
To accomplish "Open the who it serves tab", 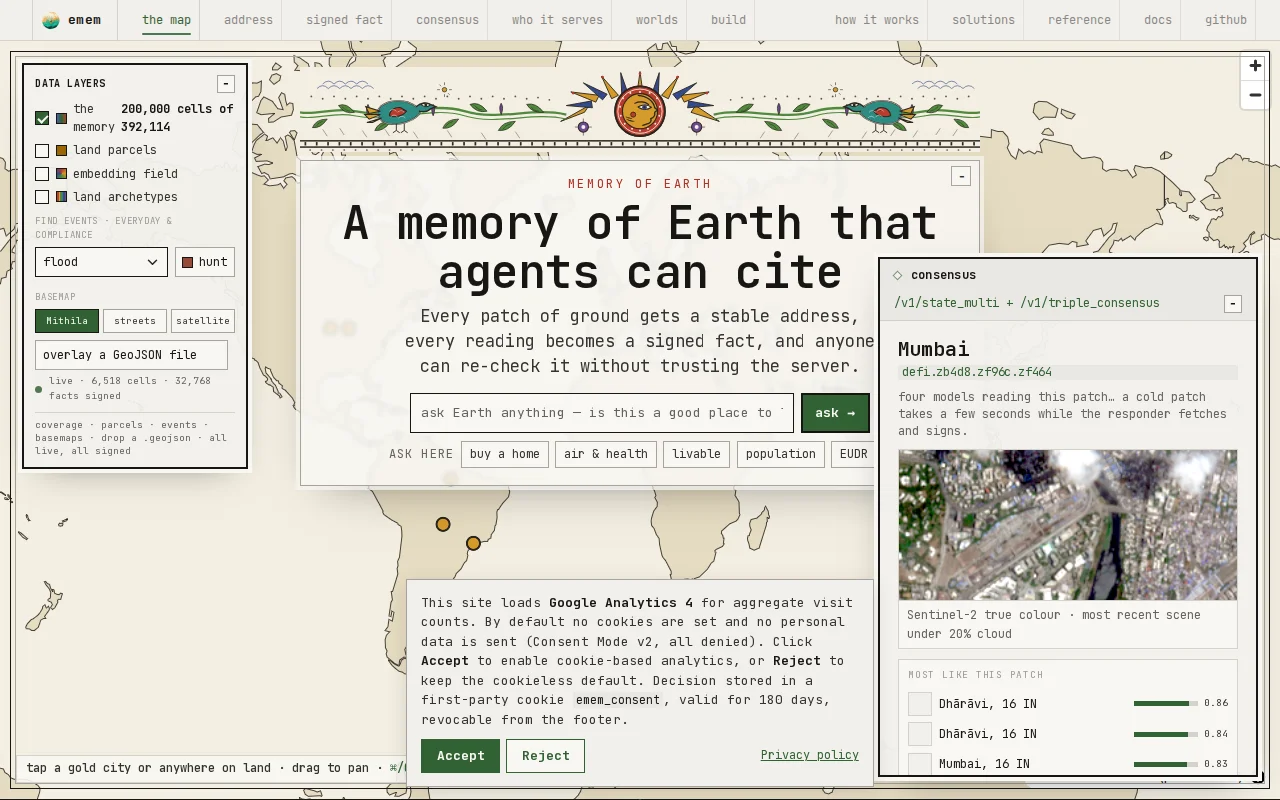I will pyautogui.click(x=557, y=20).
